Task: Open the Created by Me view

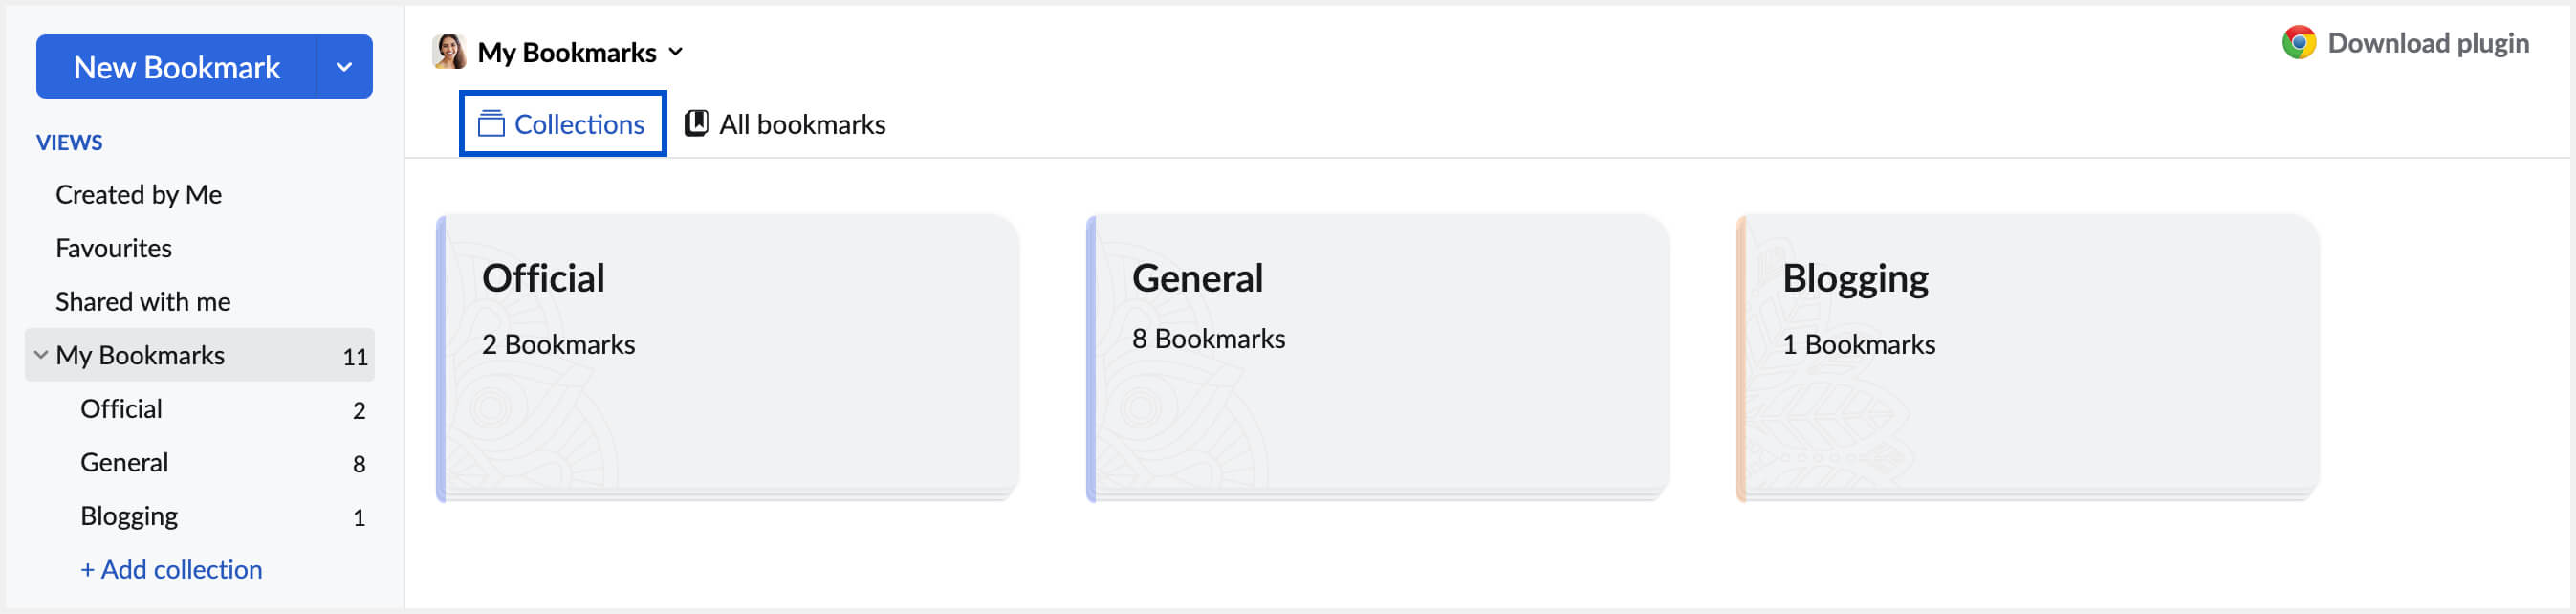Action: pos(138,195)
